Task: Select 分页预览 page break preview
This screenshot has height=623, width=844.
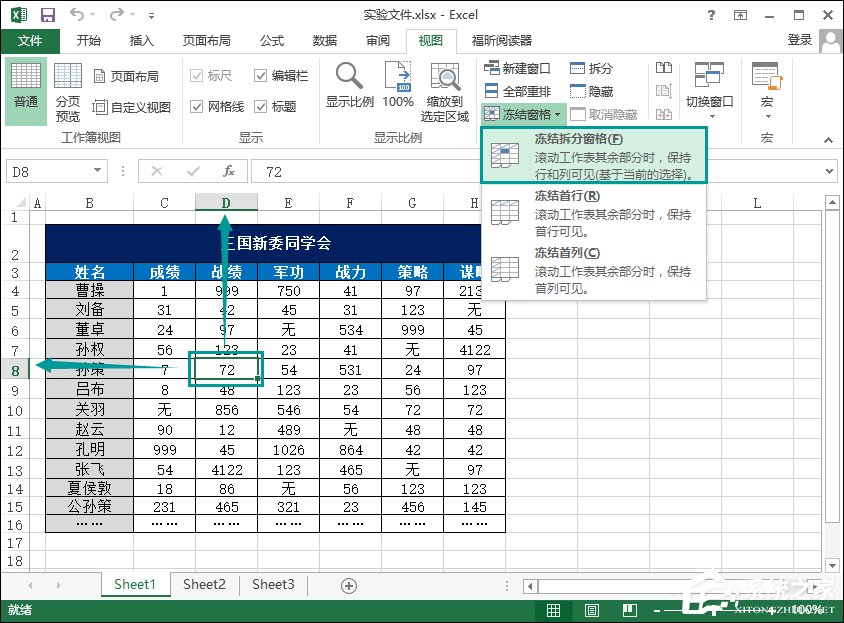Action: (66, 90)
